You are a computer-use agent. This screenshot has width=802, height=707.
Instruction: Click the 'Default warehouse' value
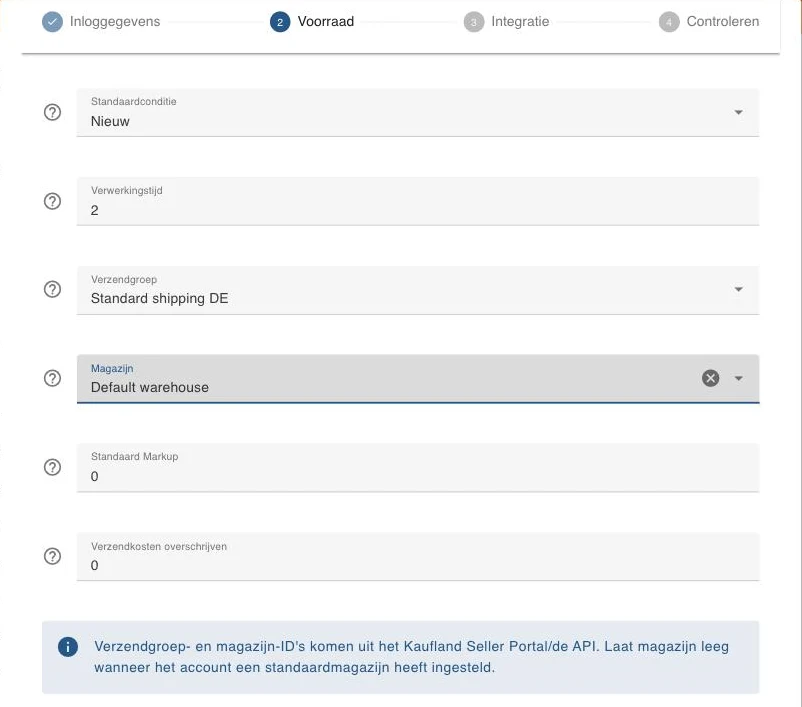[149, 387]
